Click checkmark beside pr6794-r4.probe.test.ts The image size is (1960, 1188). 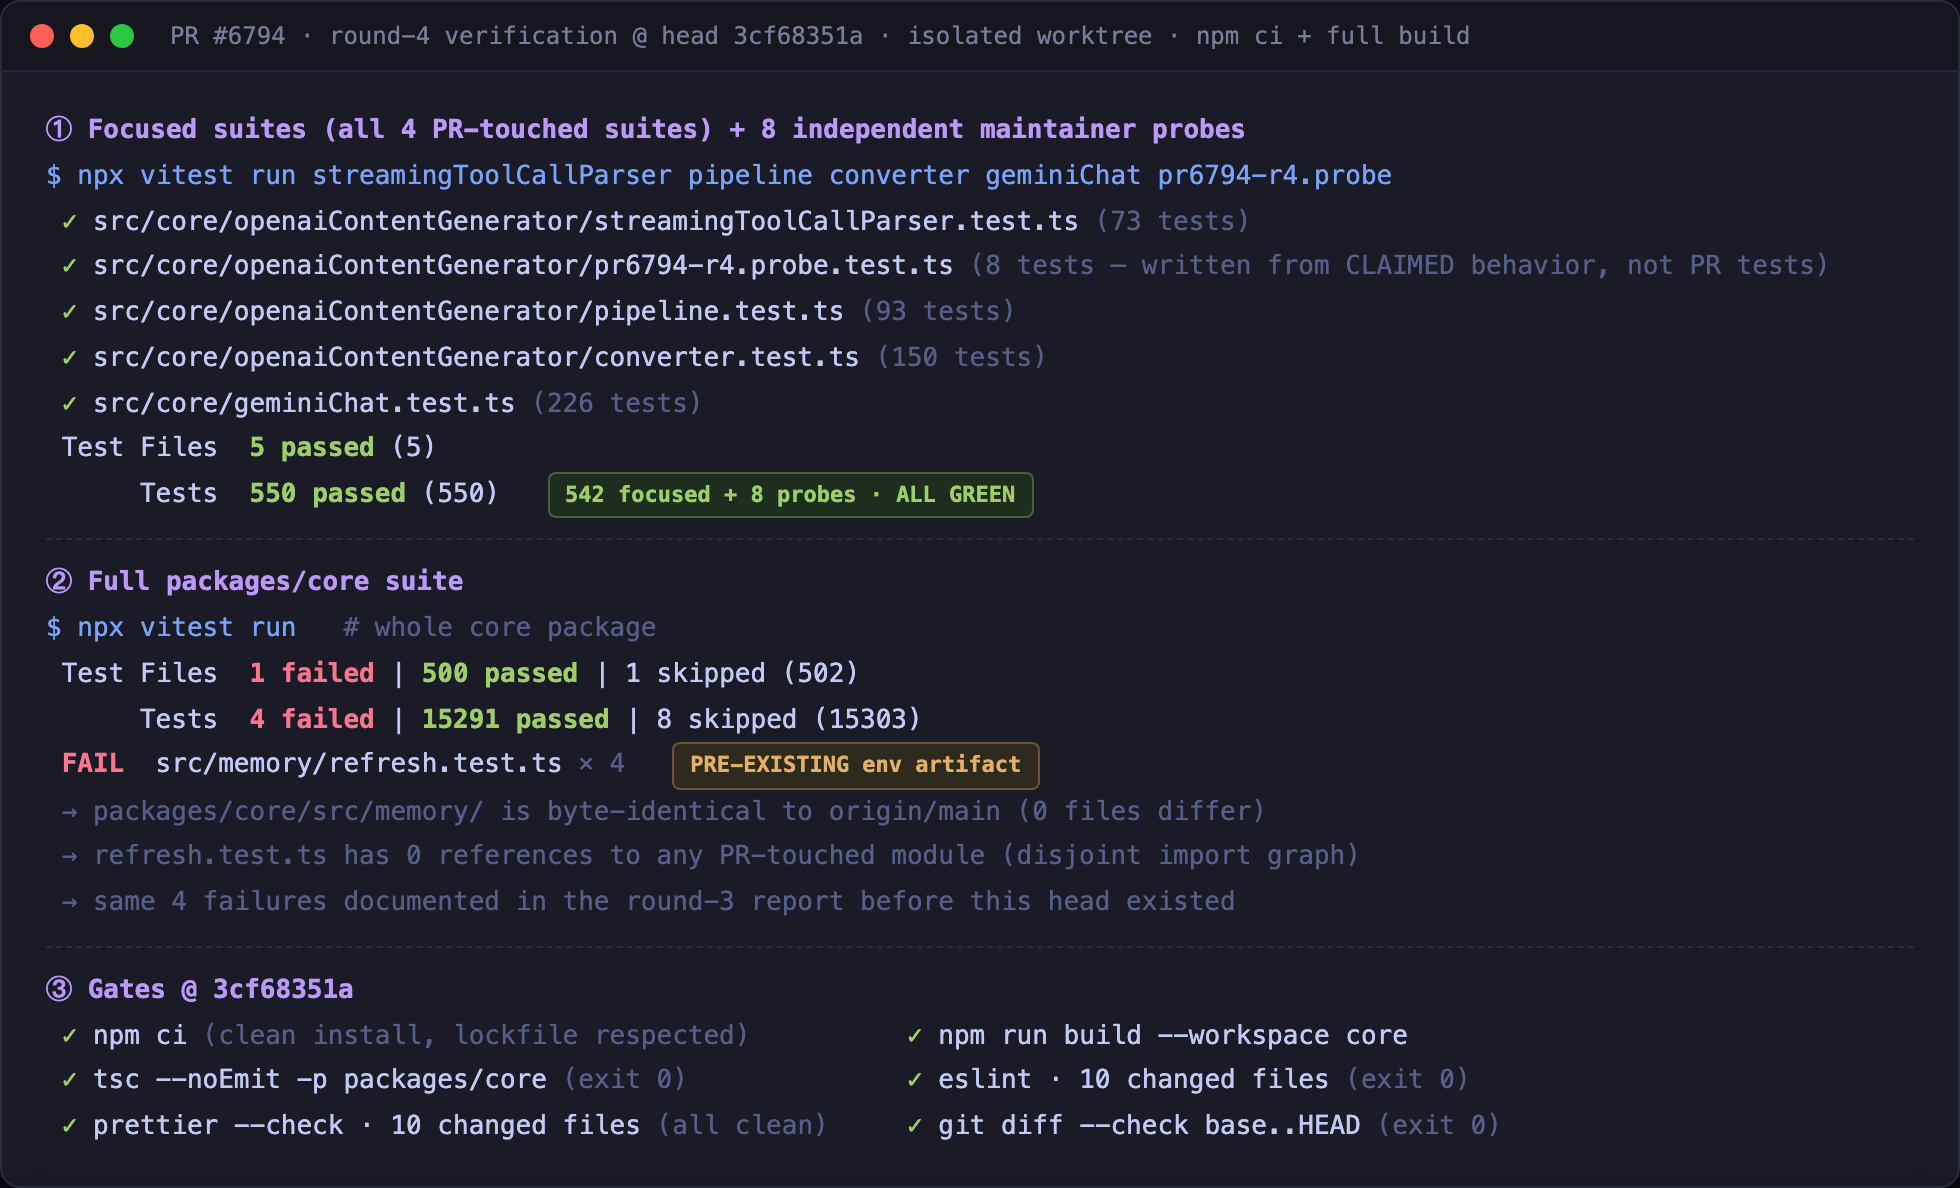(69, 265)
